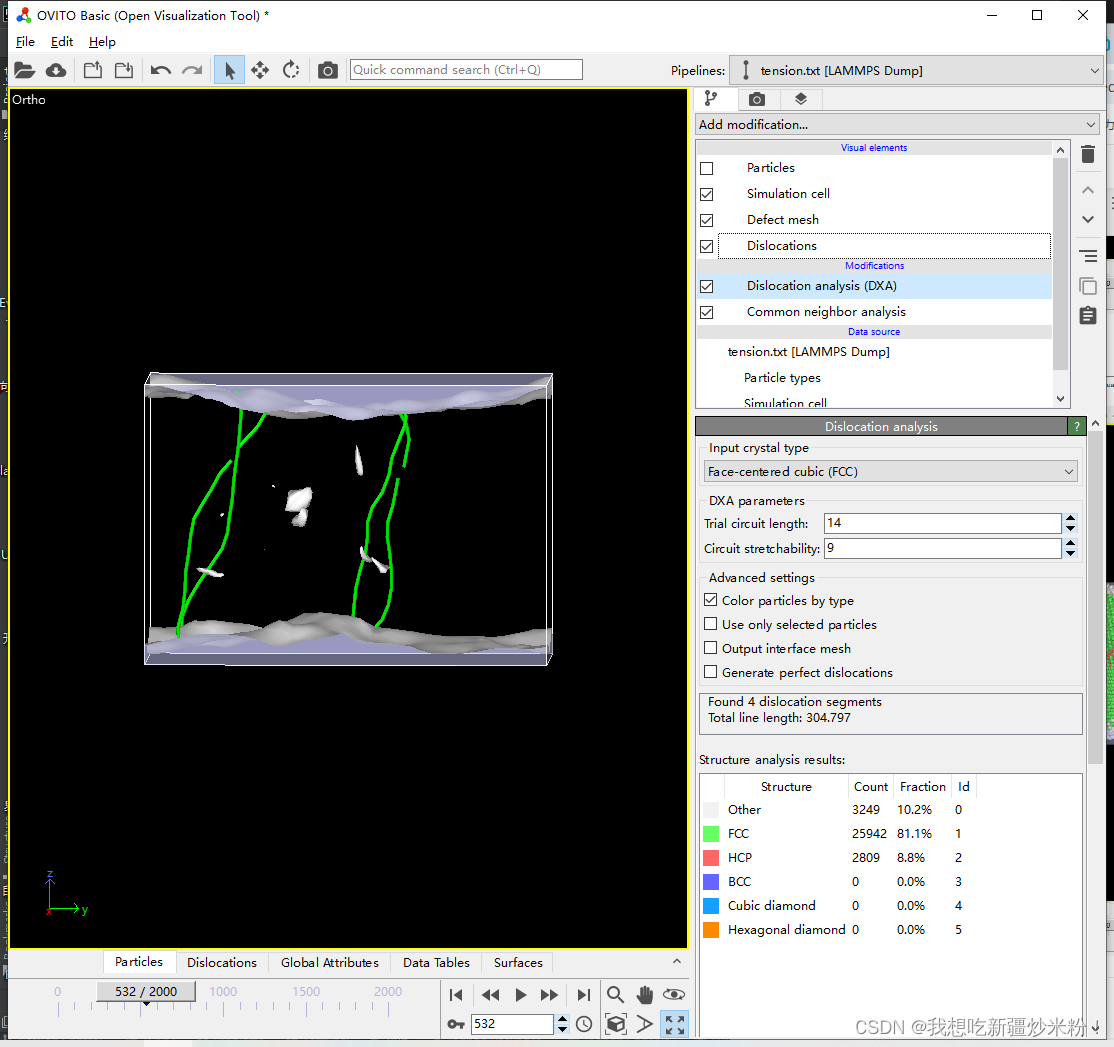Click the FCC green color swatch
Image resolution: width=1114 pixels, height=1047 pixels.
(x=710, y=834)
